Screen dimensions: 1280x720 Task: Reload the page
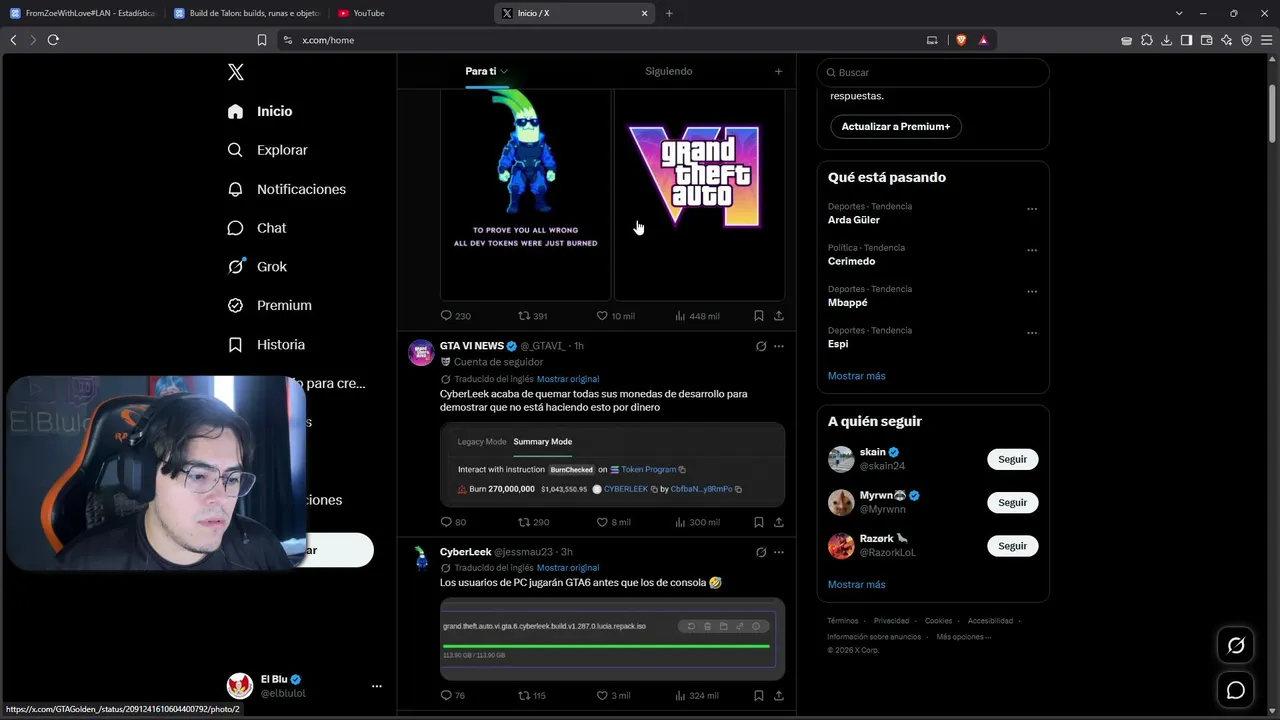(53, 40)
